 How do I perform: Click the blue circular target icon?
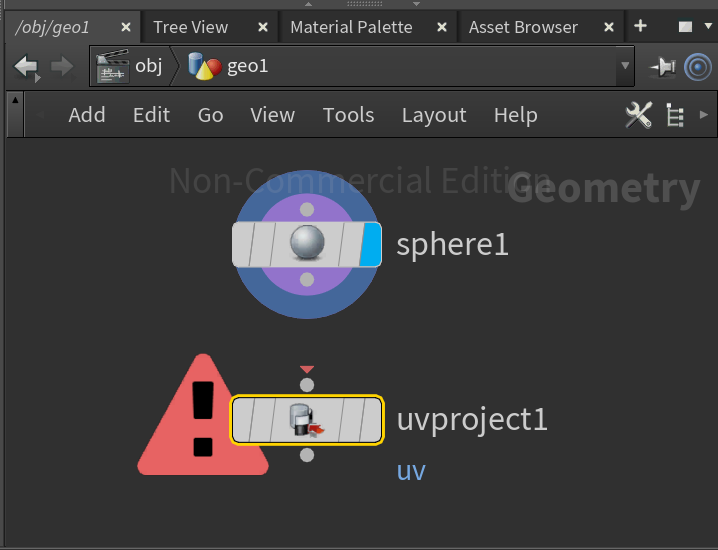(698, 67)
